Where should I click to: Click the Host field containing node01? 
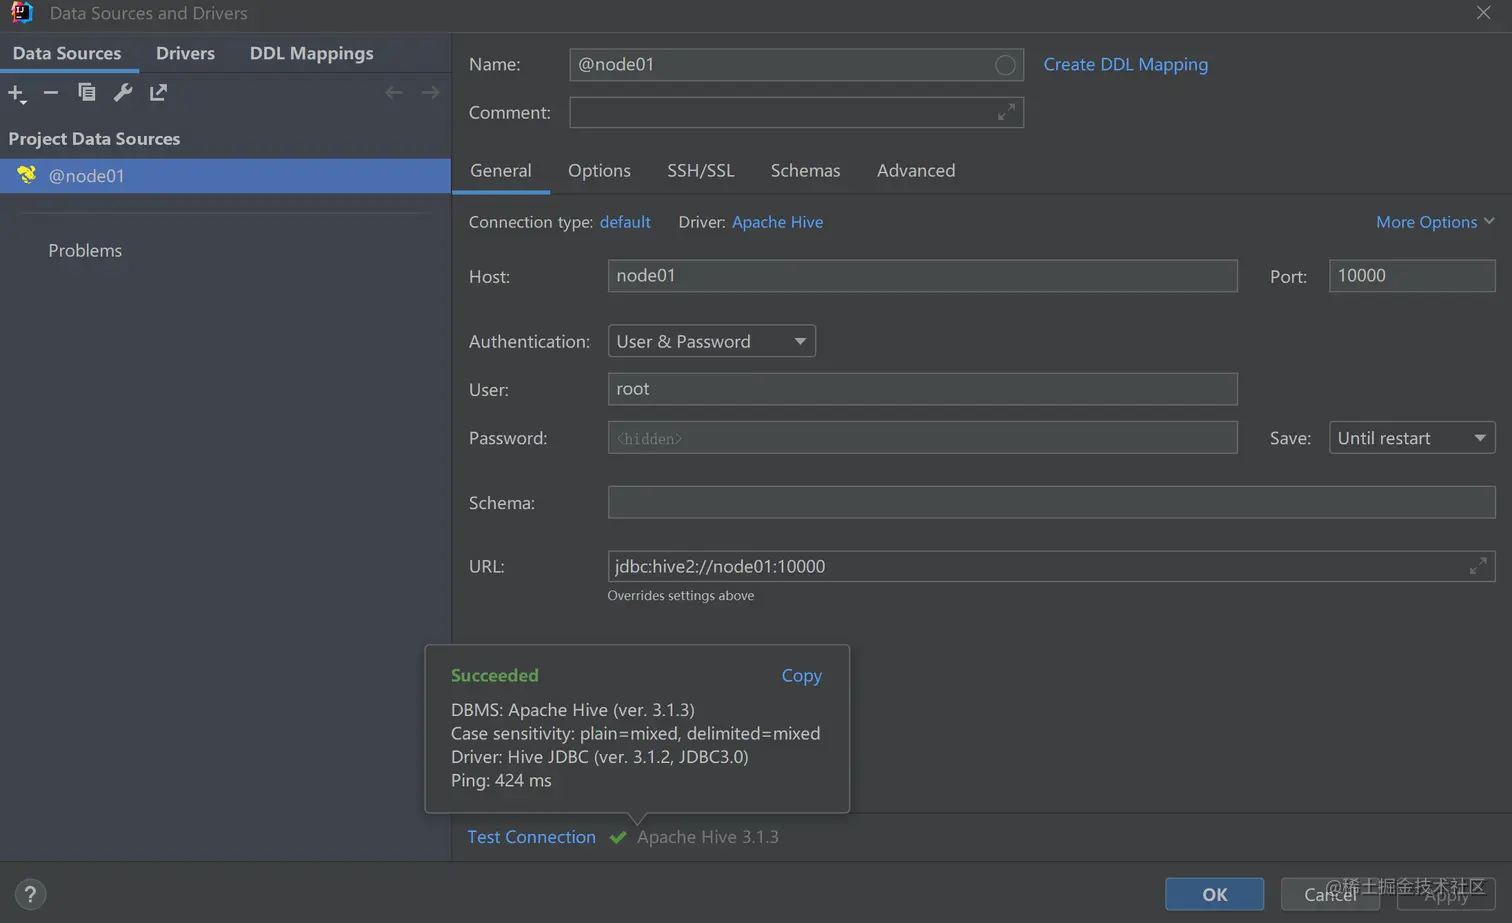tap(922, 276)
